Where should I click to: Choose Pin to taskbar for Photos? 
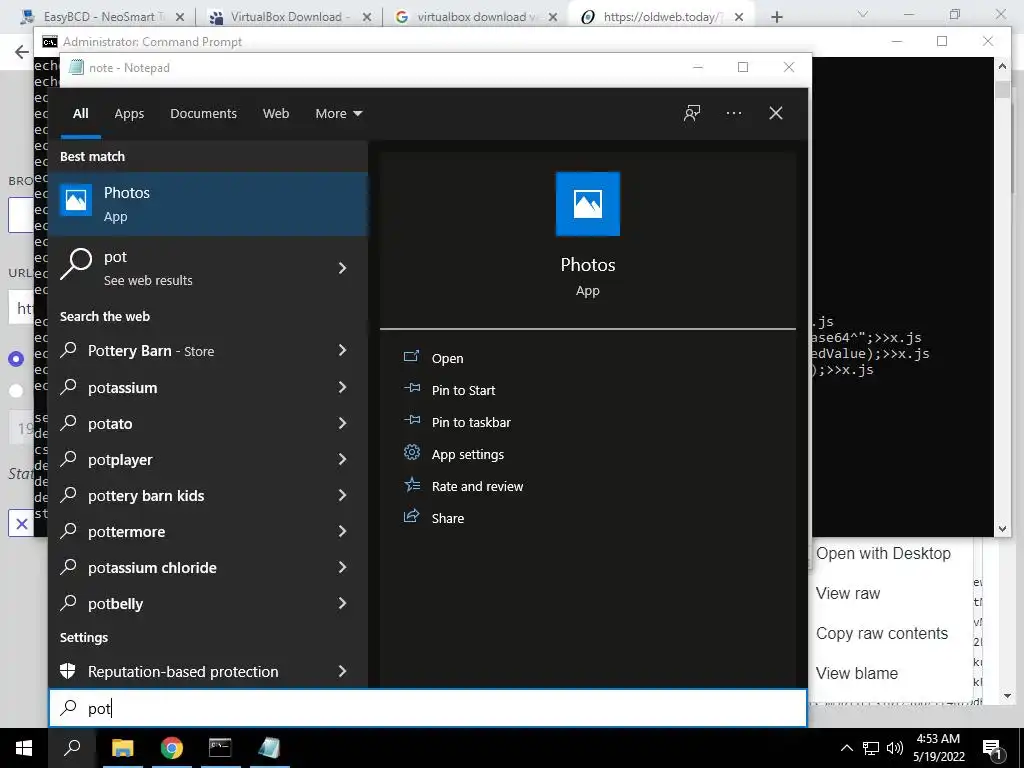(471, 423)
